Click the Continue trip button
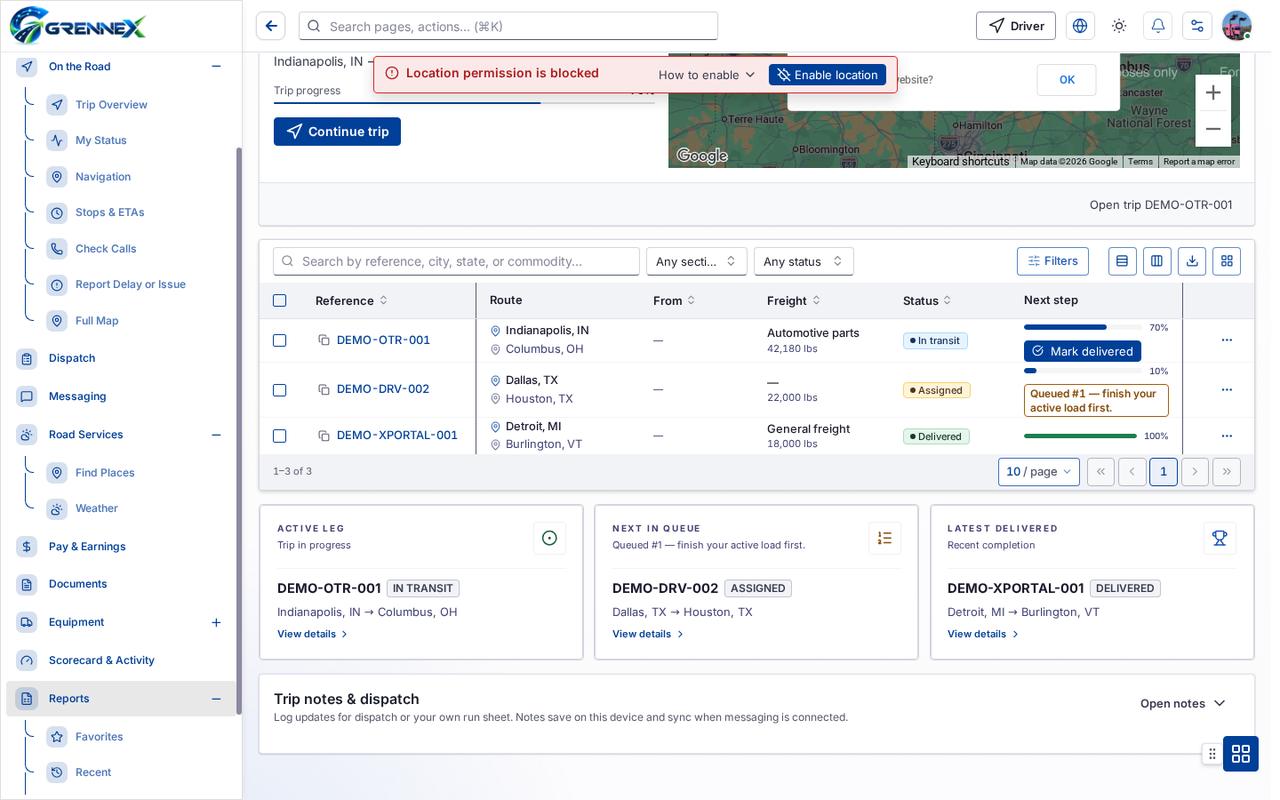Screen dimensions: 1280x800 337,131
